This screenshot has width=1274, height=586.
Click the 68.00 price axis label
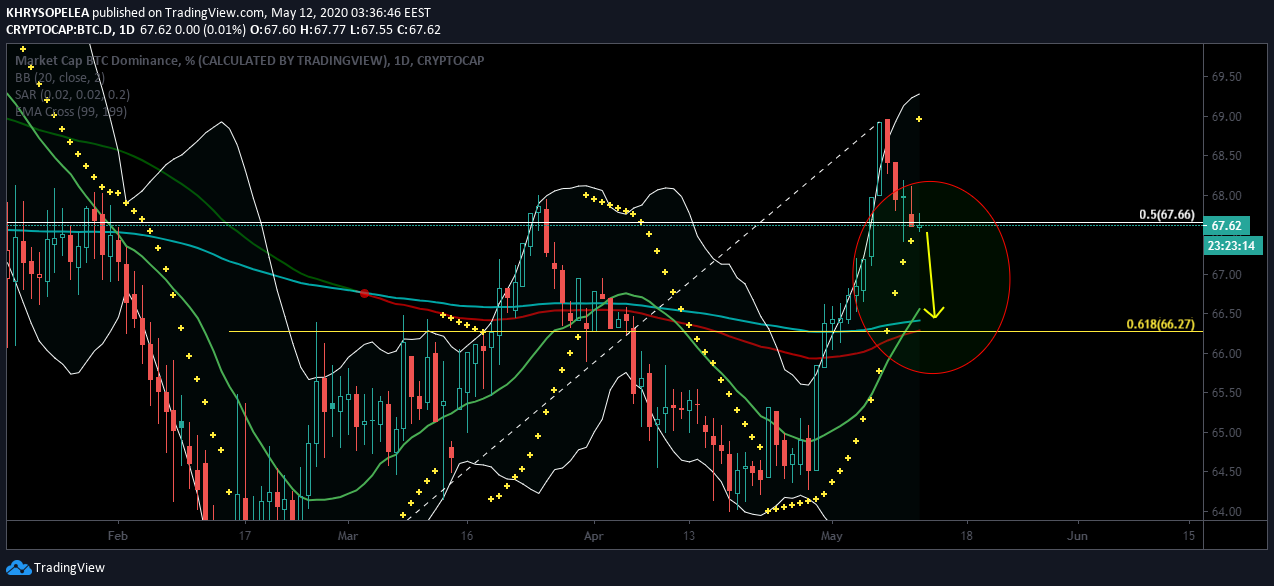1226,196
